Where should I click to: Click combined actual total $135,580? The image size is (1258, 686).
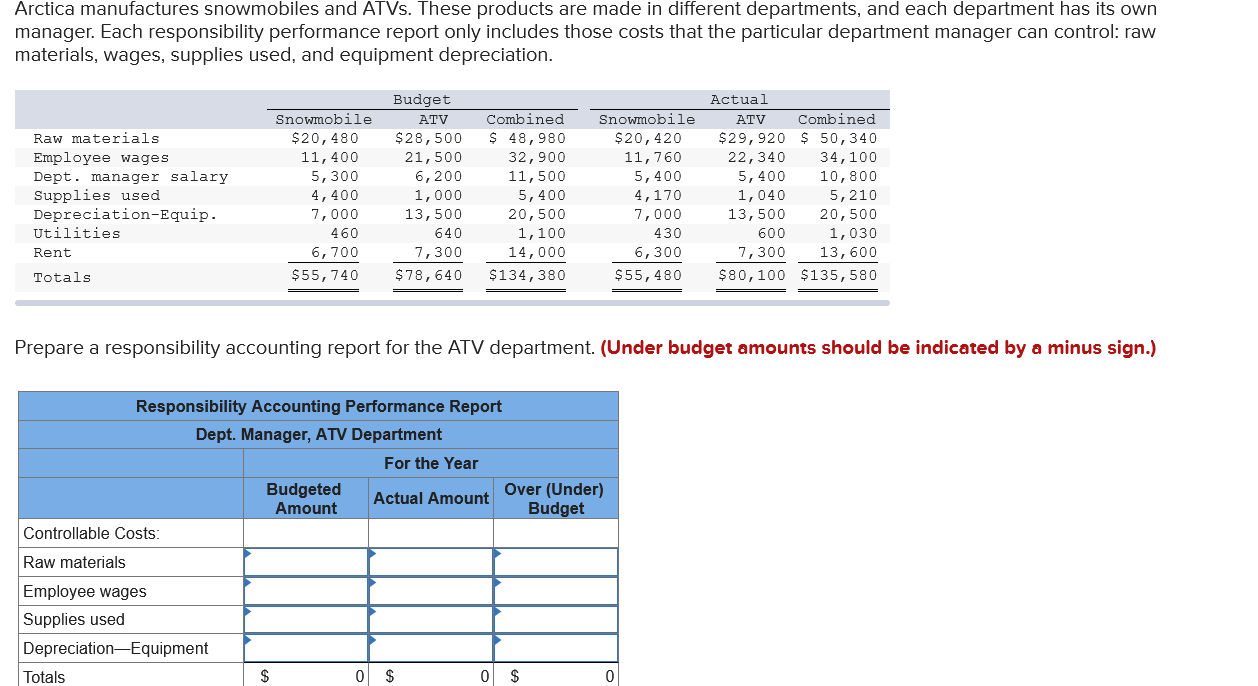(x=839, y=275)
